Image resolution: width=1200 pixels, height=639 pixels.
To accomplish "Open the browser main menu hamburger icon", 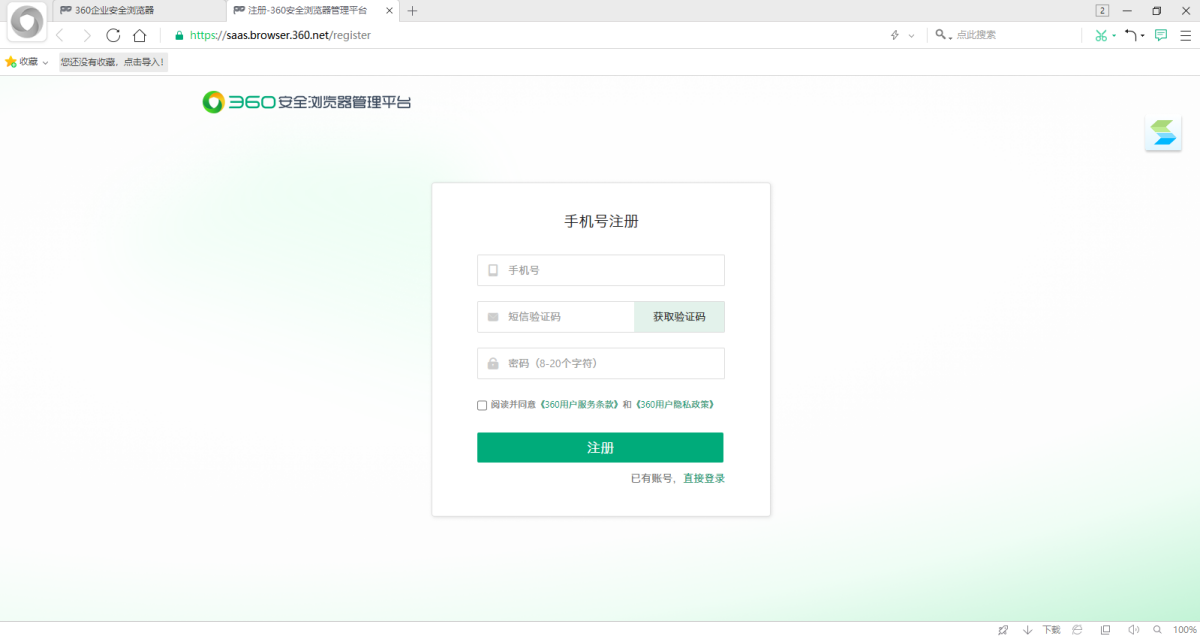I will [x=1186, y=35].
